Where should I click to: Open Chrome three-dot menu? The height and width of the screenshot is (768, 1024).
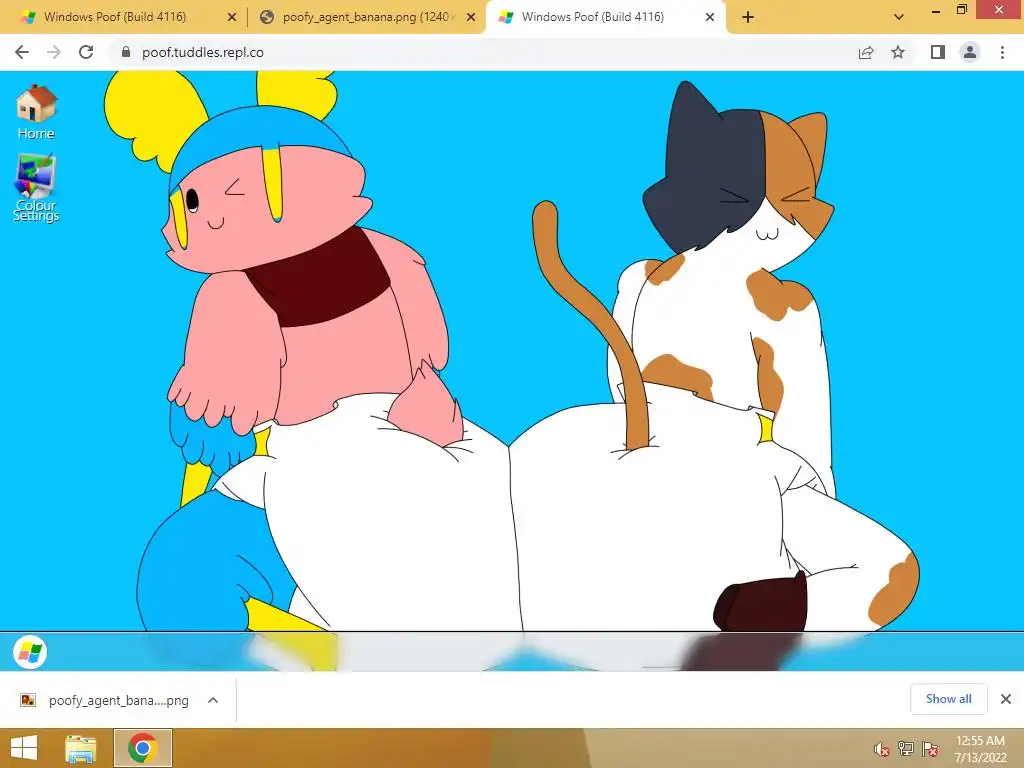coord(1002,52)
